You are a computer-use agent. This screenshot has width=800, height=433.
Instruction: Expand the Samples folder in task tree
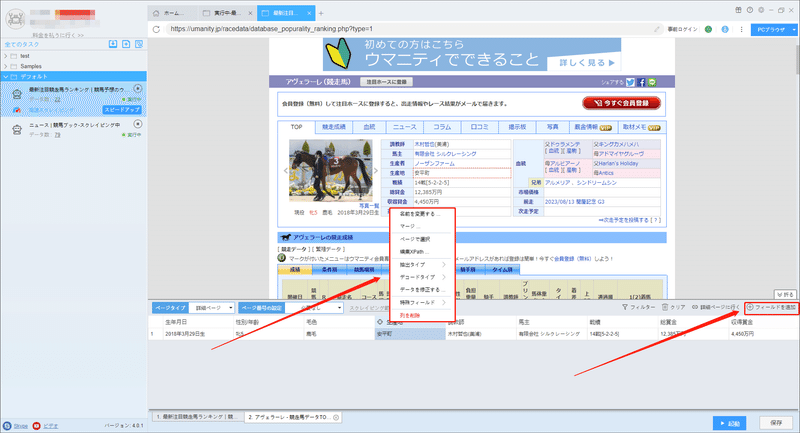[x=6, y=66]
